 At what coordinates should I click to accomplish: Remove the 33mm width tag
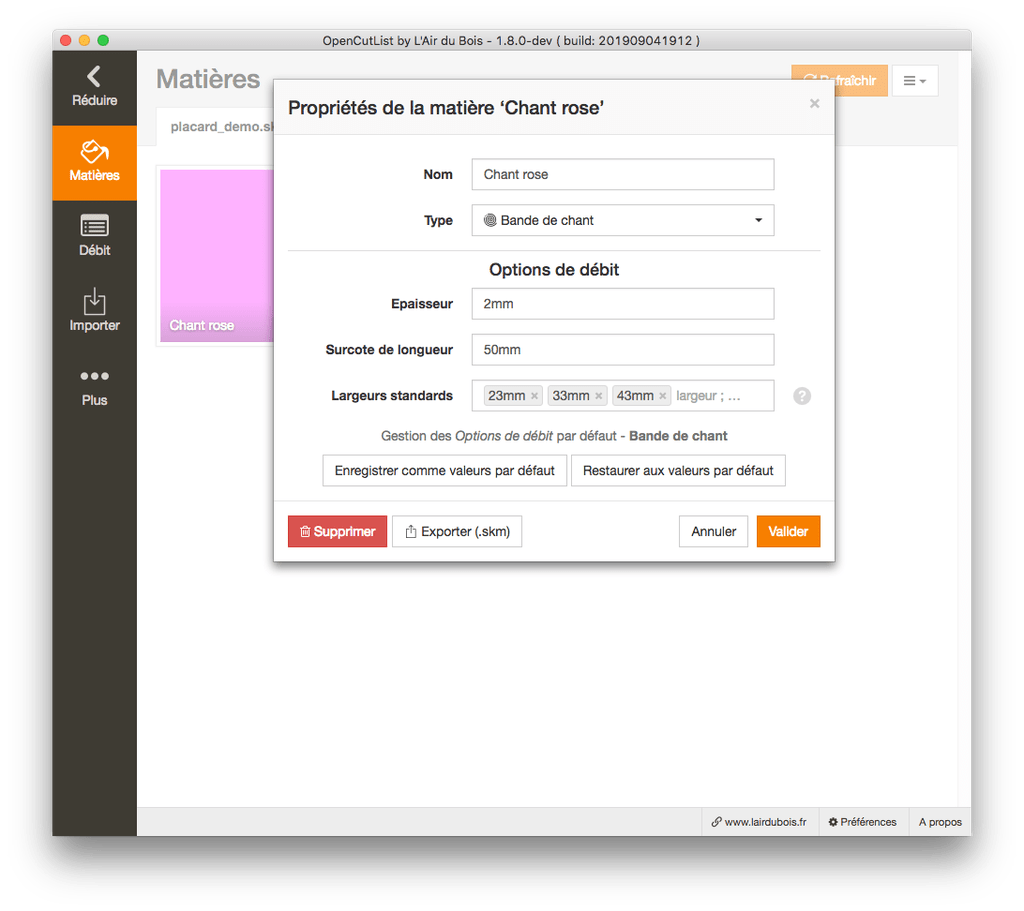tap(599, 396)
